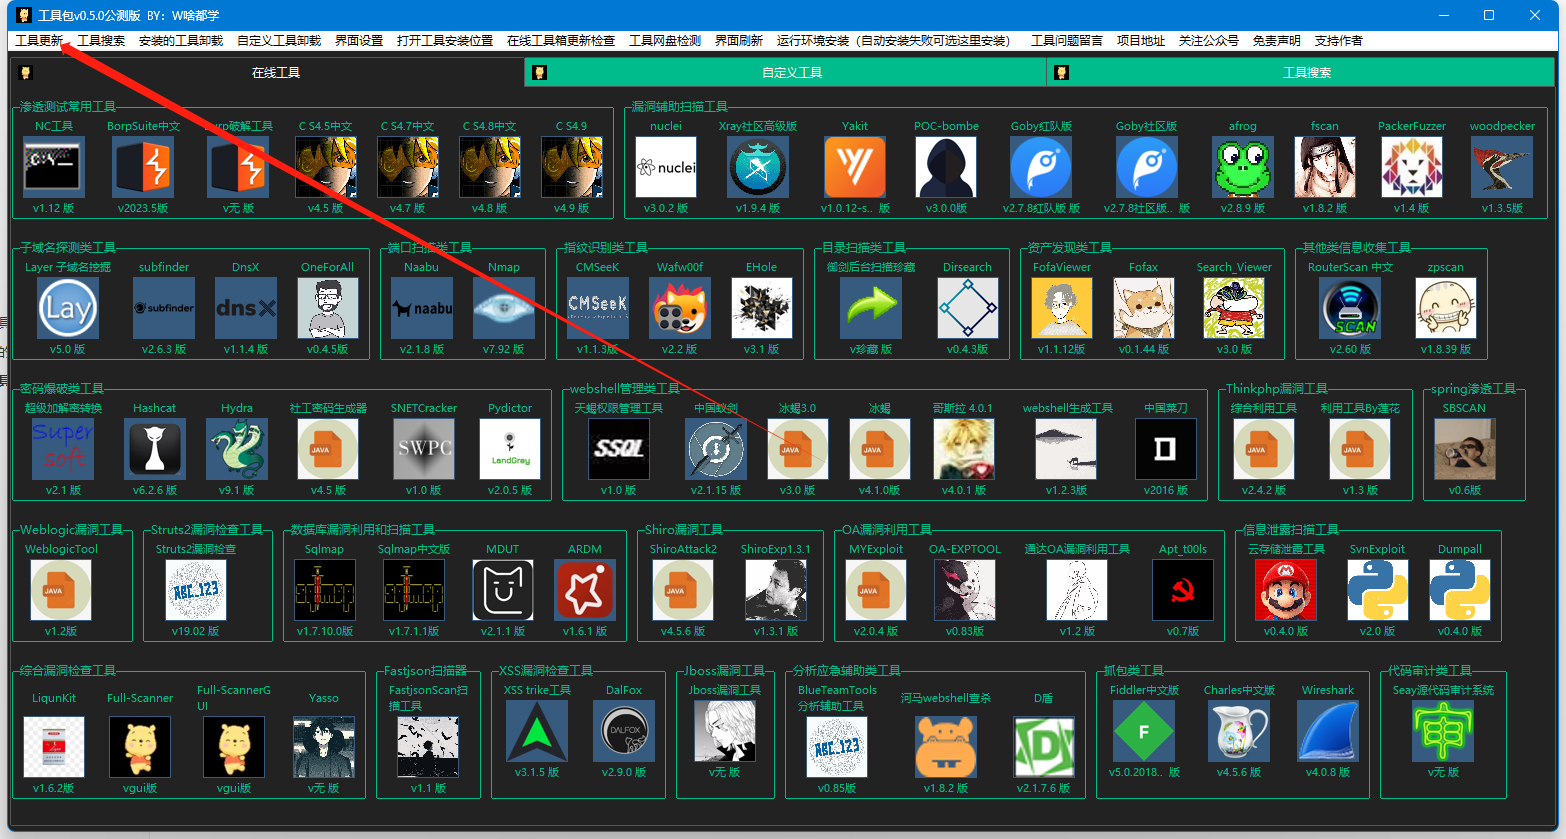Open the 安装的工具卸载 menu
The width and height of the screenshot is (1566, 839).
[x=181, y=41]
